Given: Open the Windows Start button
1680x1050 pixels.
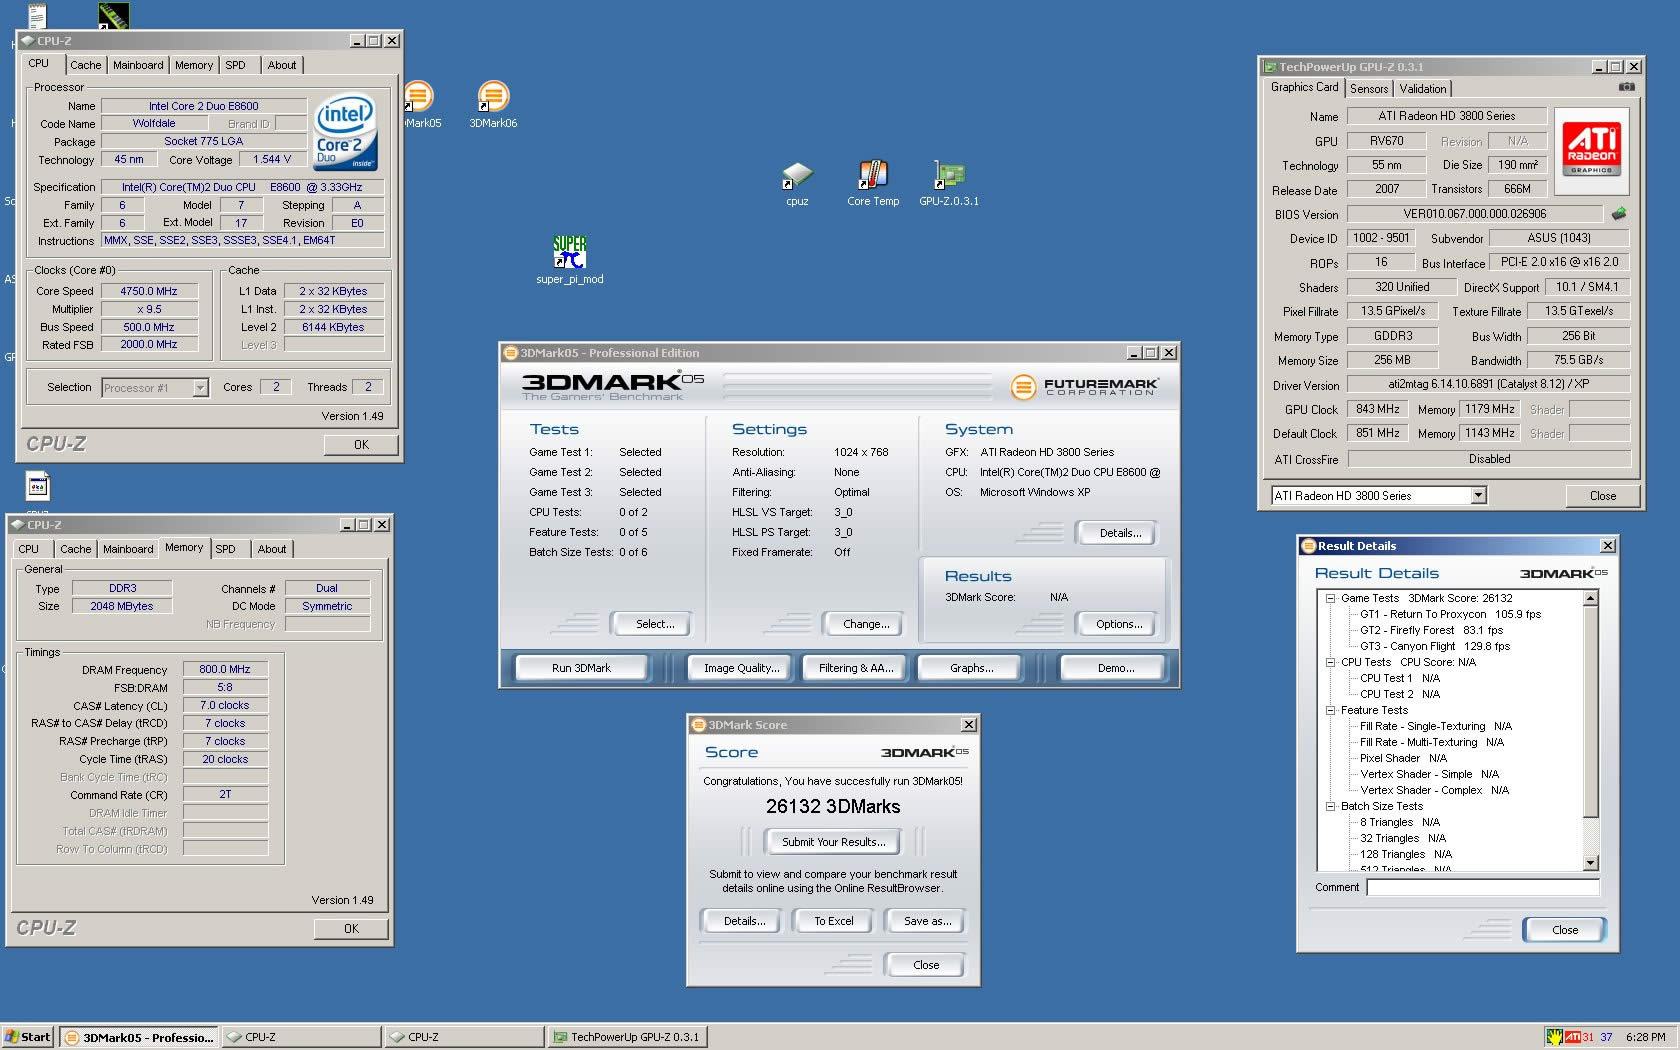Looking at the screenshot, I should click(x=27, y=1037).
